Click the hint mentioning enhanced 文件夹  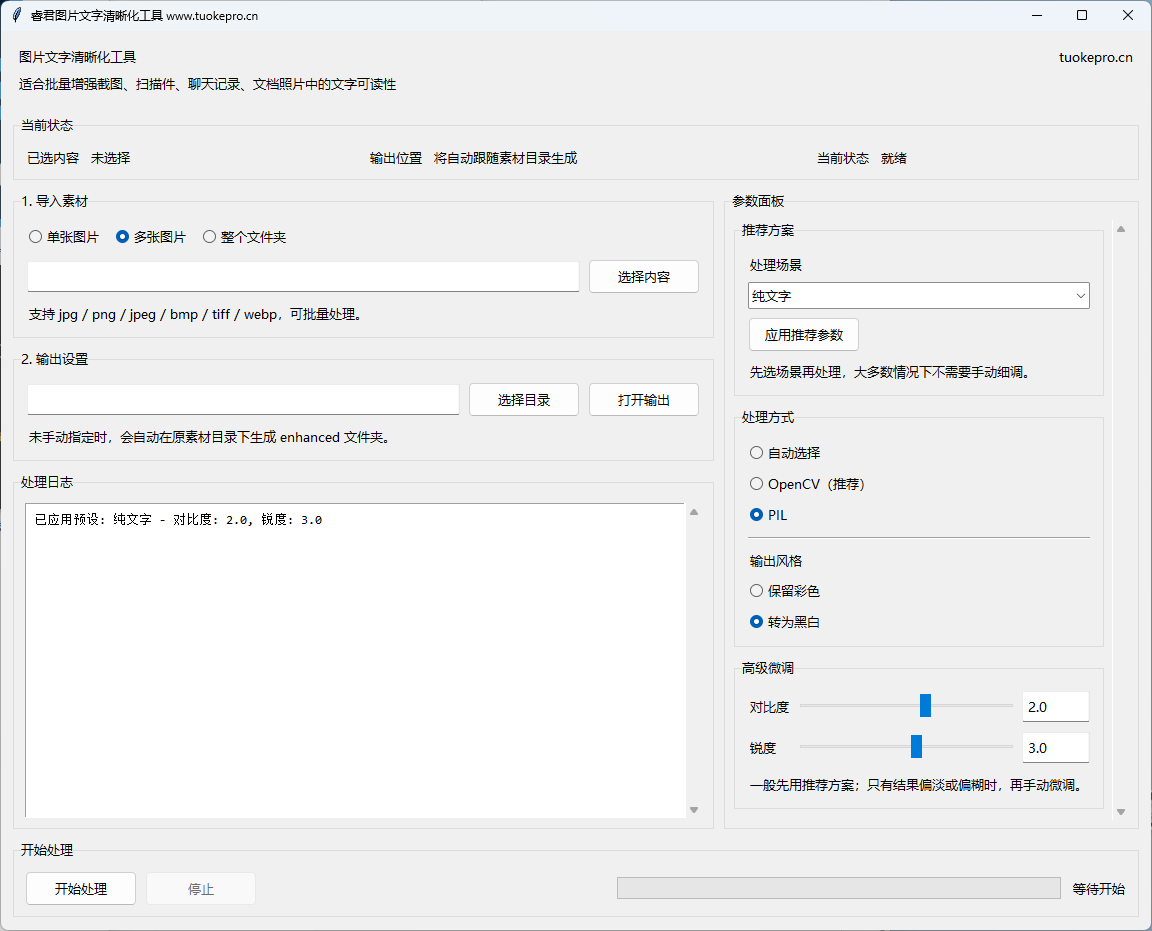pyautogui.click(x=210, y=437)
